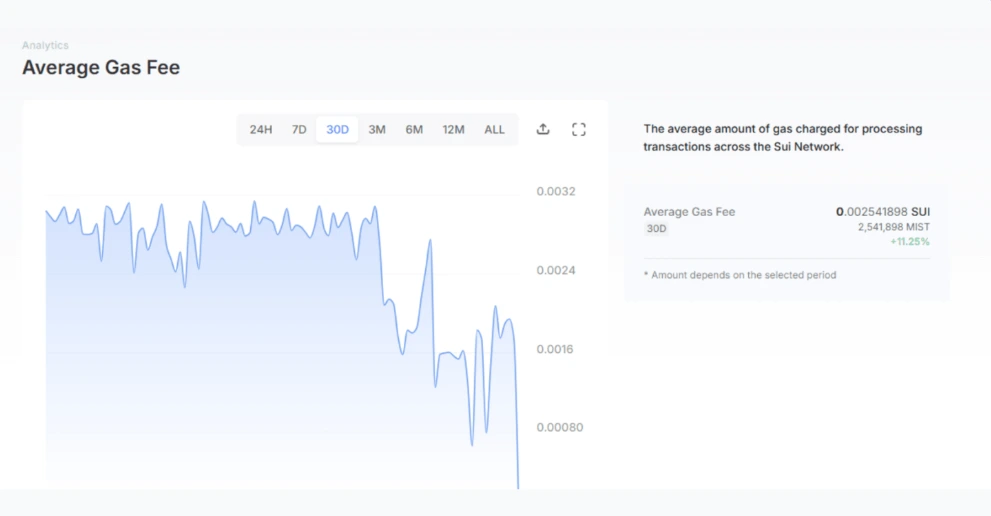Choose the 3M time range
The width and height of the screenshot is (991, 516).
click(x=377, y=130)
